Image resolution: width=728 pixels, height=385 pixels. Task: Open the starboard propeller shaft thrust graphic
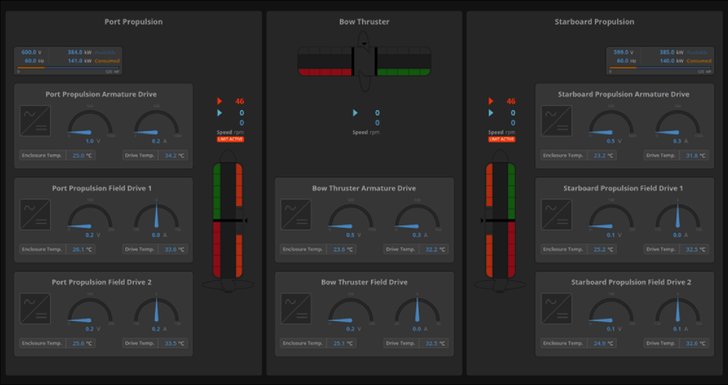[500, 221]
